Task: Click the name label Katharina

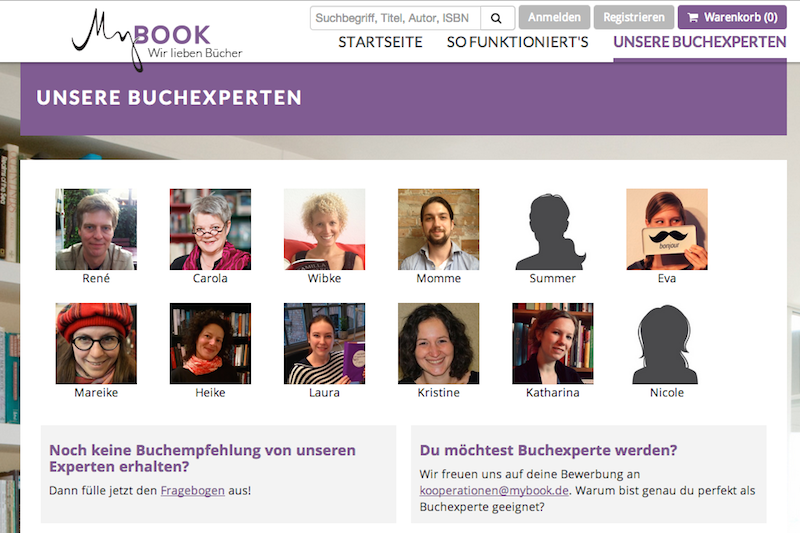Action: (x=553, y=393)
